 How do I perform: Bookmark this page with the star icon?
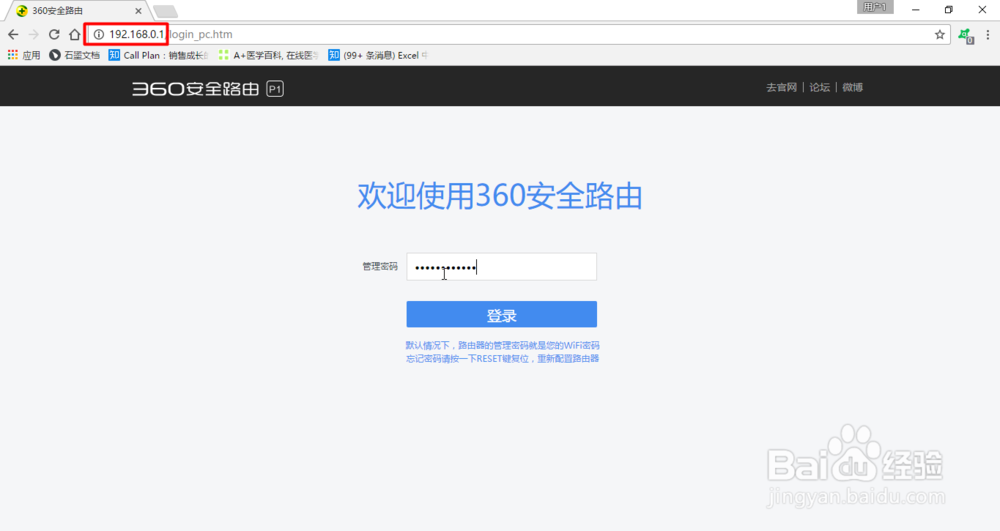coord(939,34)
